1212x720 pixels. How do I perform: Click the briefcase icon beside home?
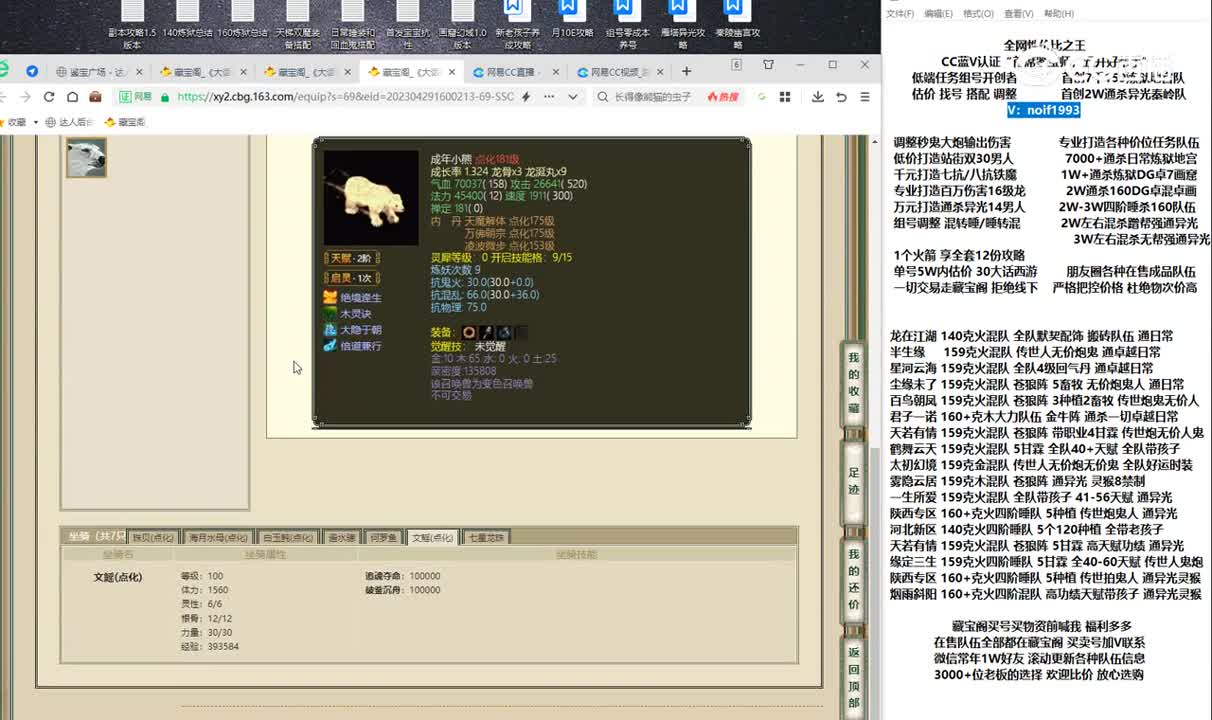click(95, 97)
